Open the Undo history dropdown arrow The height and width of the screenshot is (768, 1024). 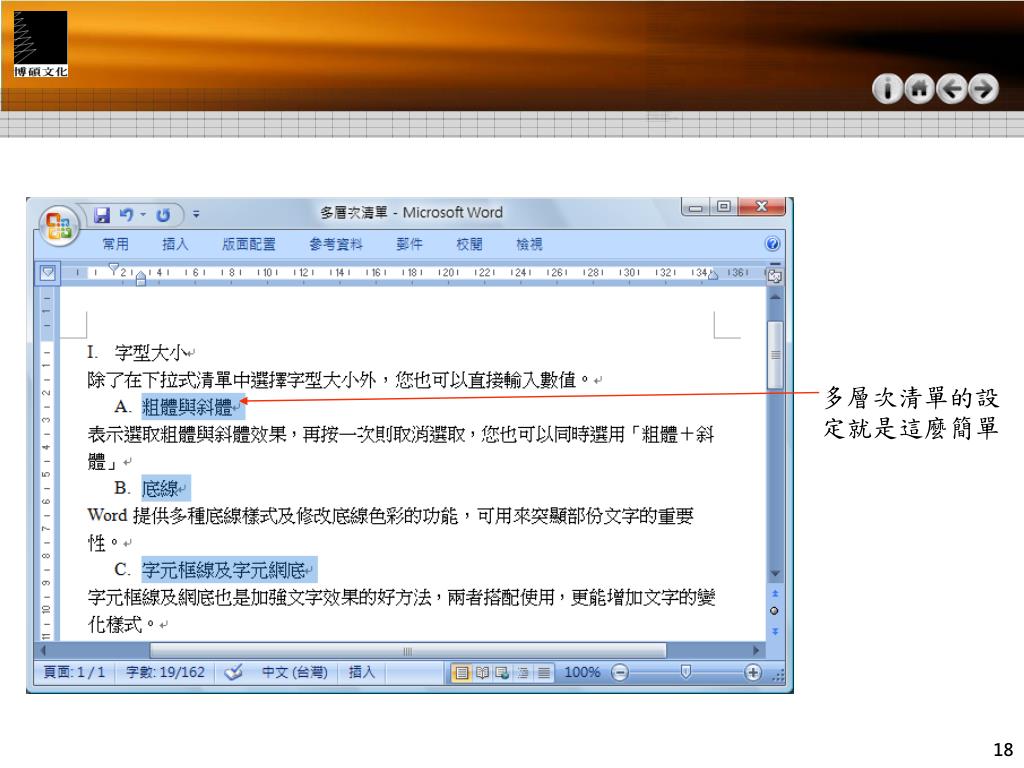143,214
